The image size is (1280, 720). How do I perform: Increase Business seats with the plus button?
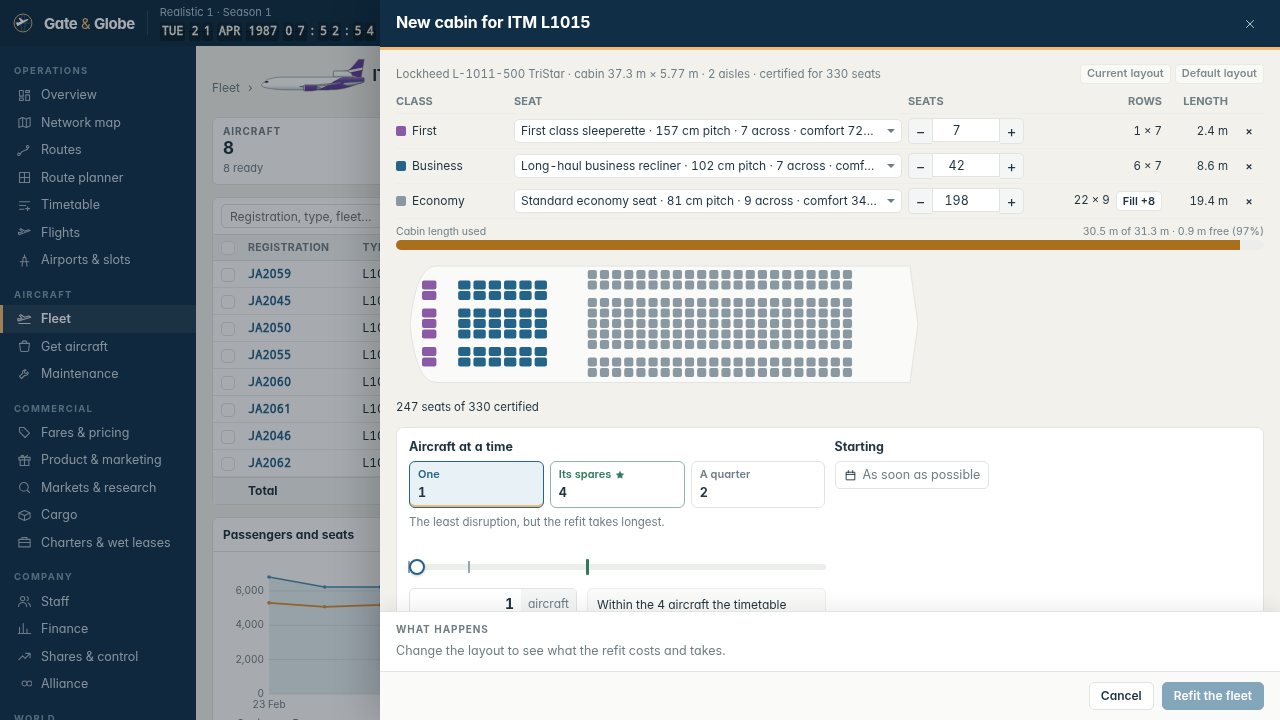click(1011, 166)
